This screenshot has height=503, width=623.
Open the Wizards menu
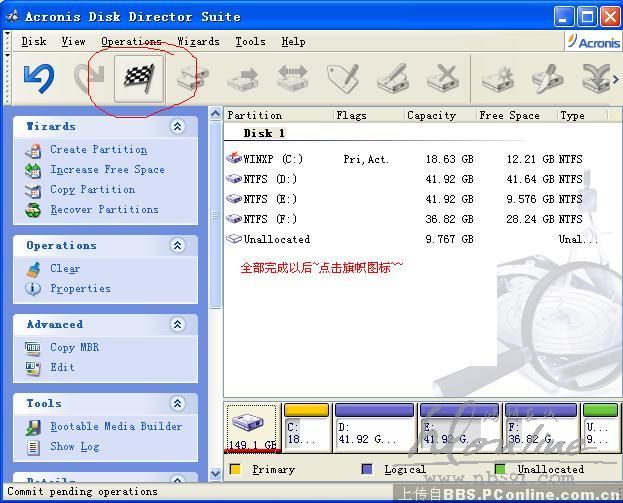(198, 42)
